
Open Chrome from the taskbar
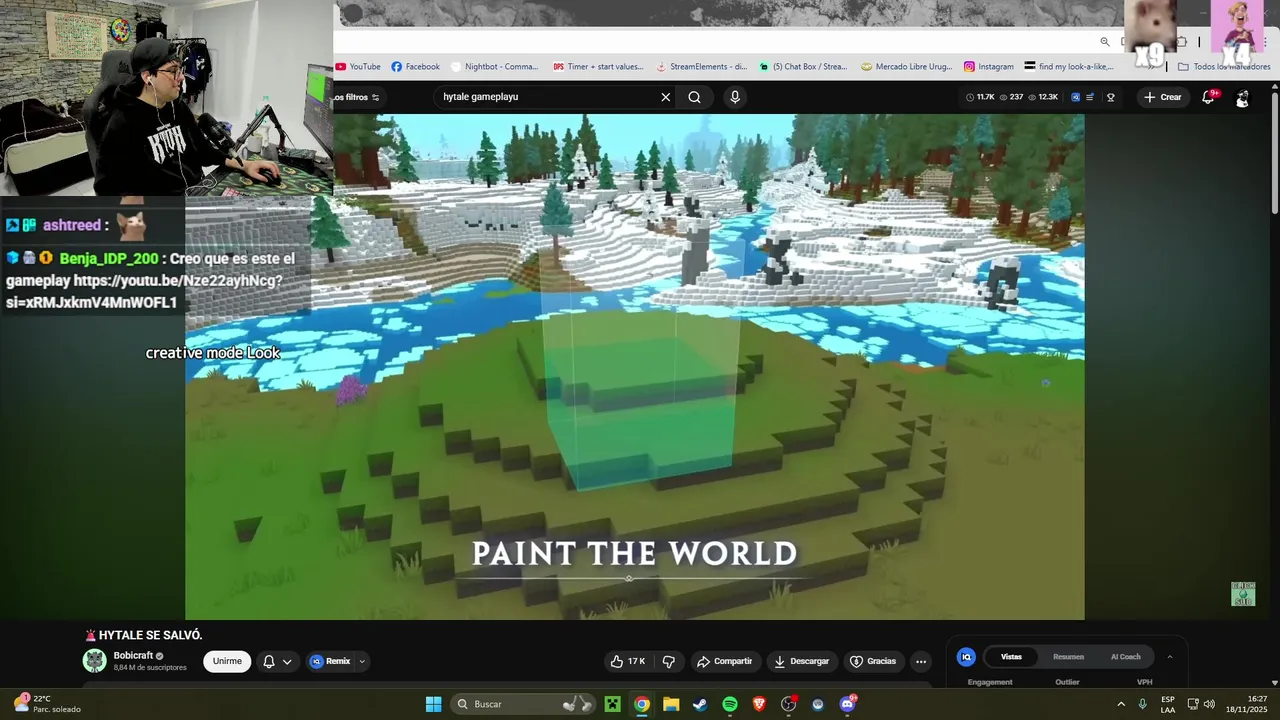[642, 704]
